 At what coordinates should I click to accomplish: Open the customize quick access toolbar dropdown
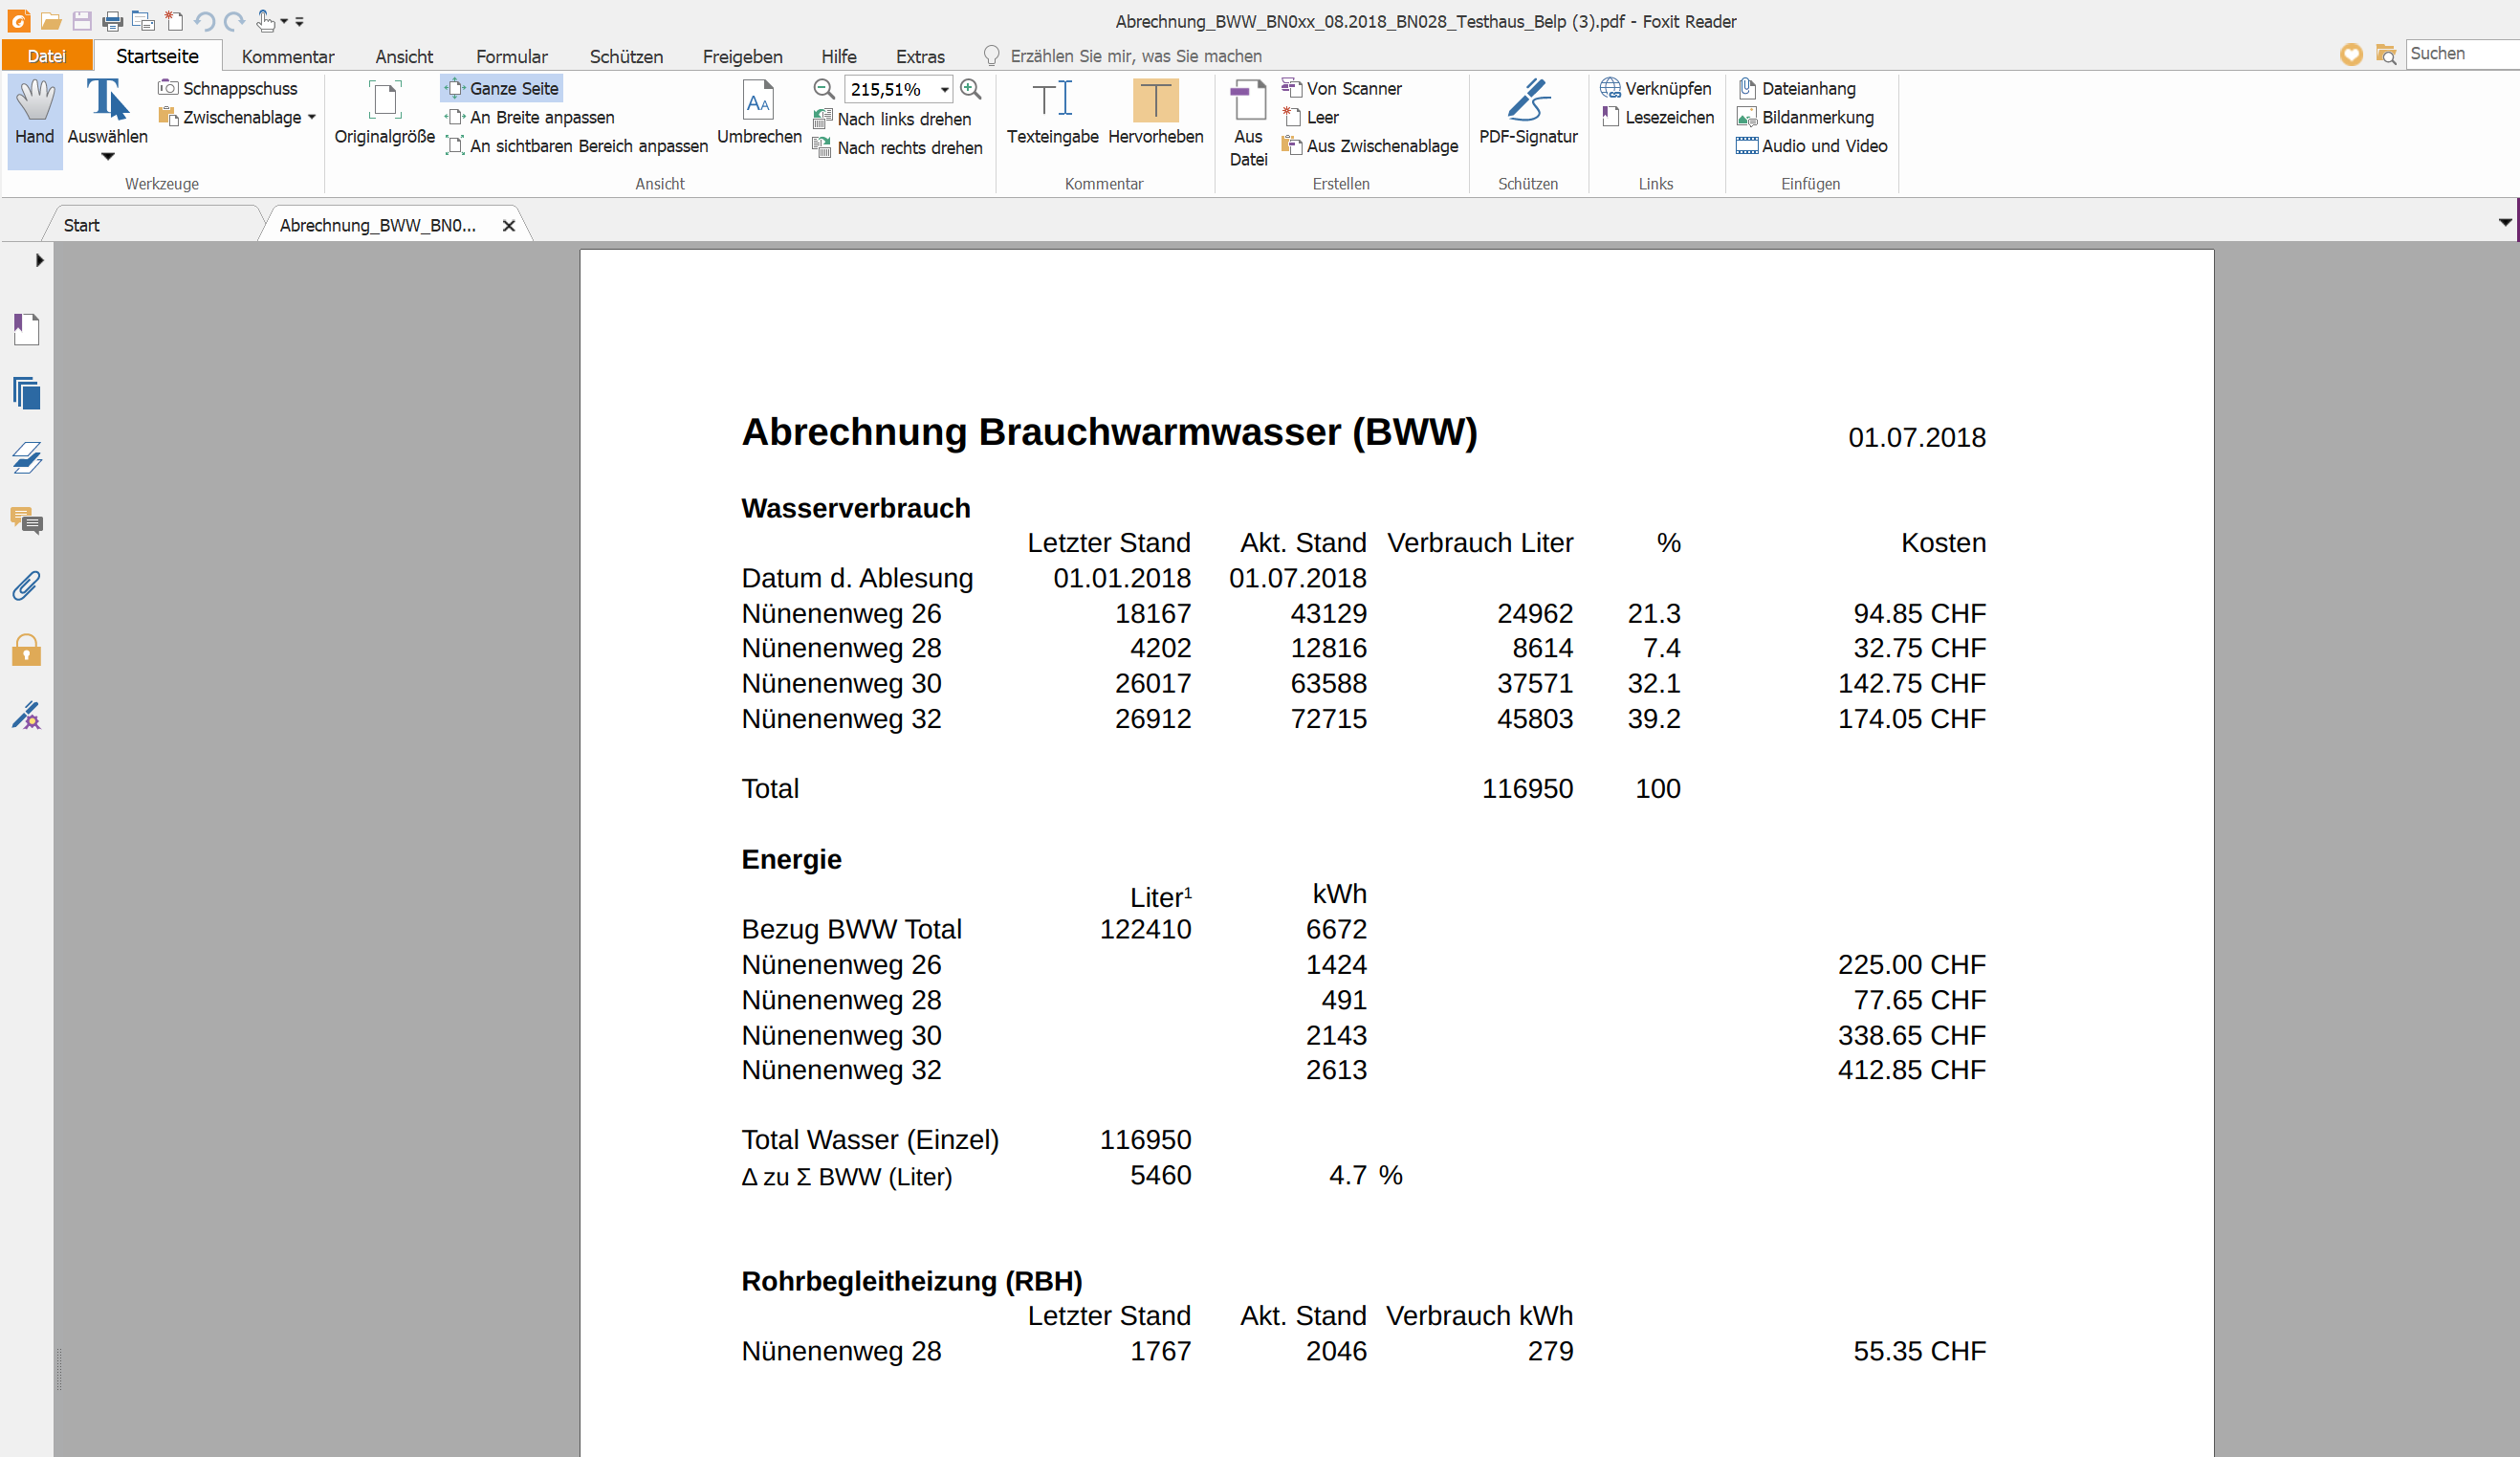point(300,21)
